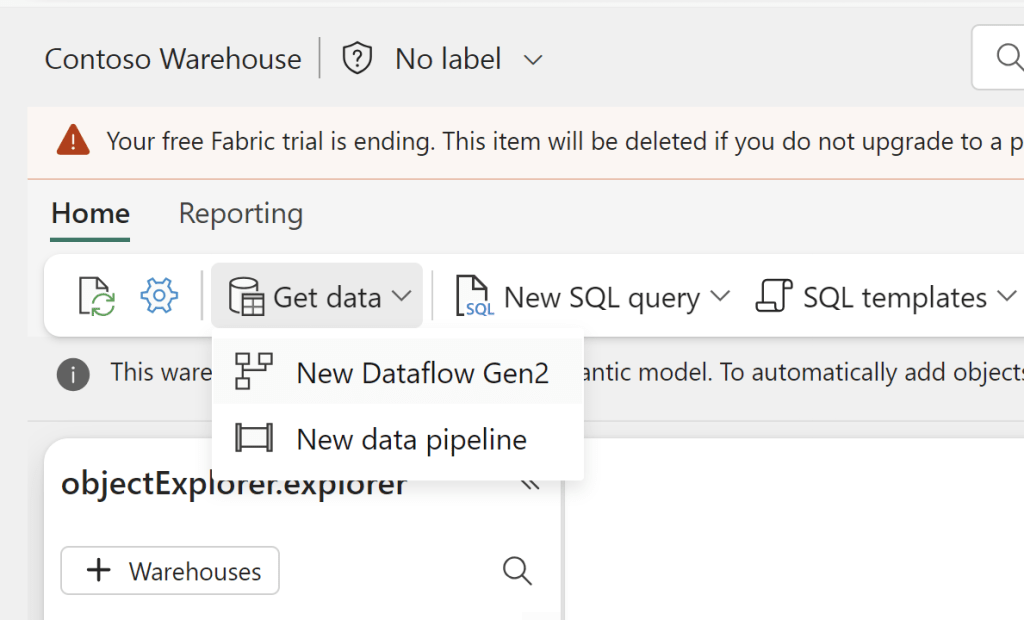This screenshot has width=1024, height=620.
Task: Open the New SQL query dropdown arrow
Action: point(720,297)
